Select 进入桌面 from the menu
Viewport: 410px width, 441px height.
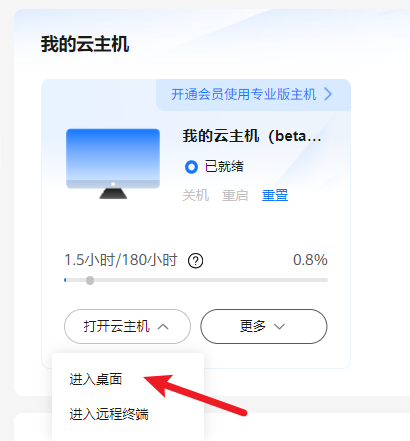tap(96, 379)
